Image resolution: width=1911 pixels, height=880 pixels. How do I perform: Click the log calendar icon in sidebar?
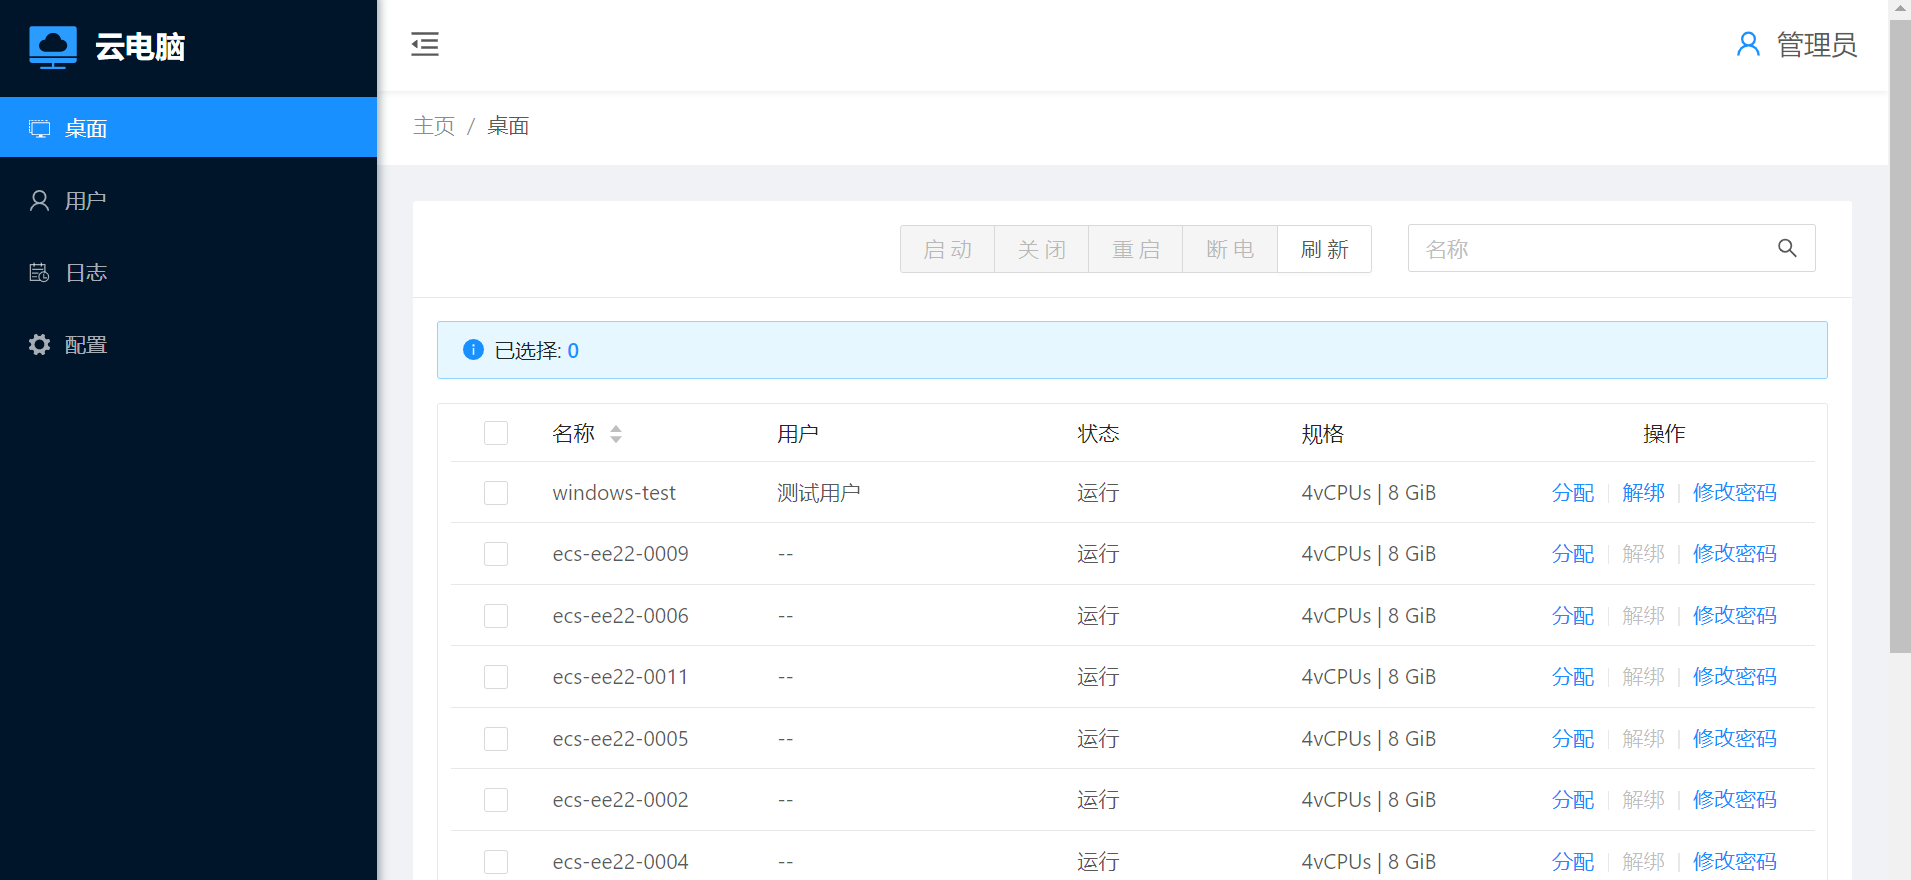tap(40, 272)
